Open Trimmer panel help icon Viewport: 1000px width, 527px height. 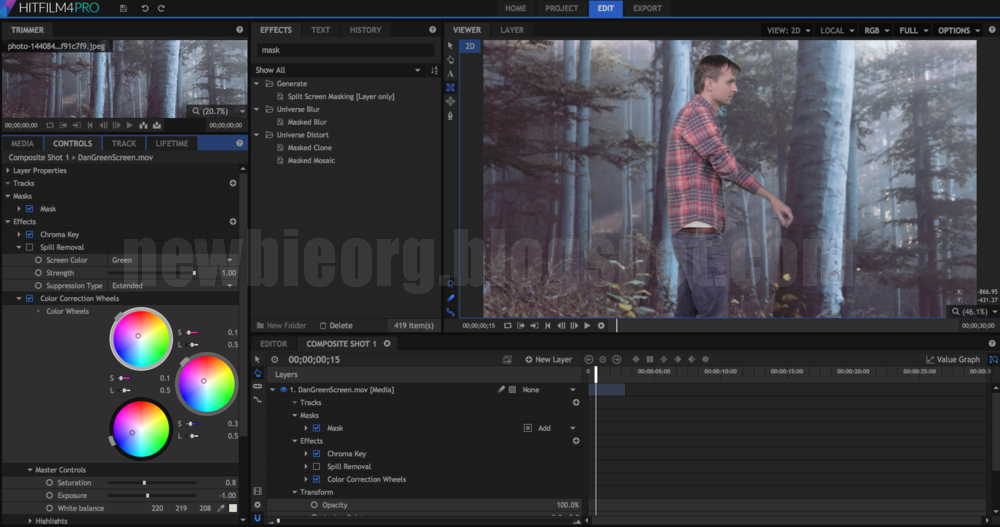pos(239,29)
